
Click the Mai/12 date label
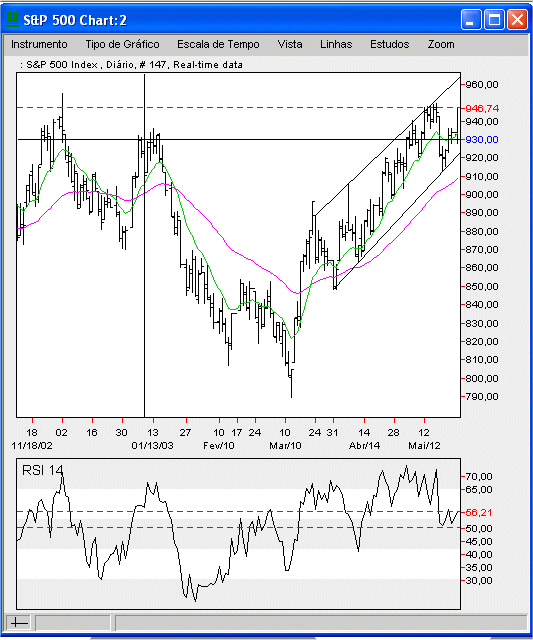(424, 445)
